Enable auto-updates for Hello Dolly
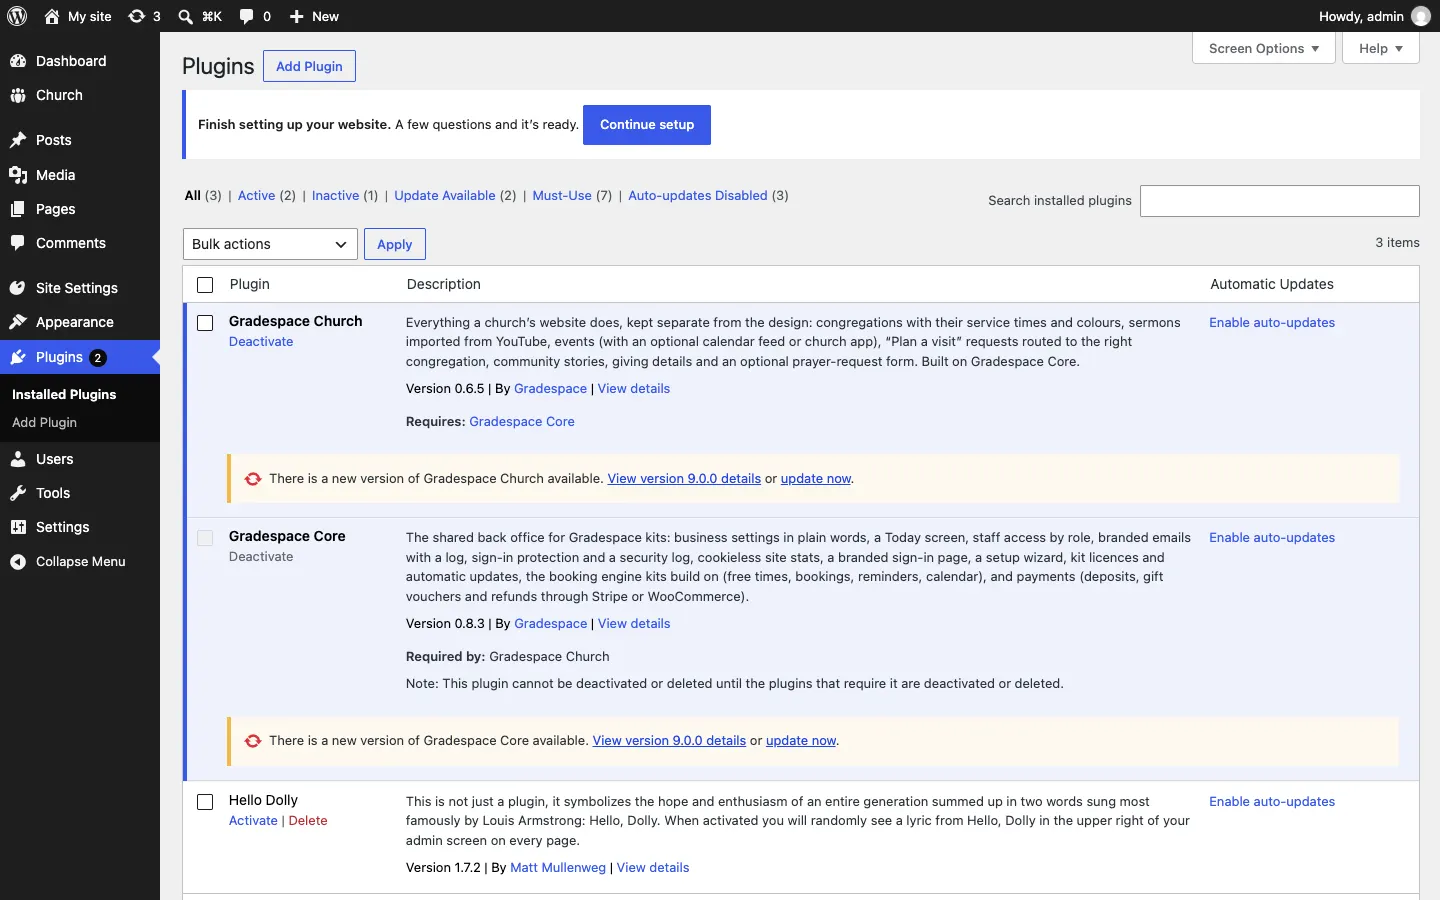1440x900 pixels. [1272, 802]
